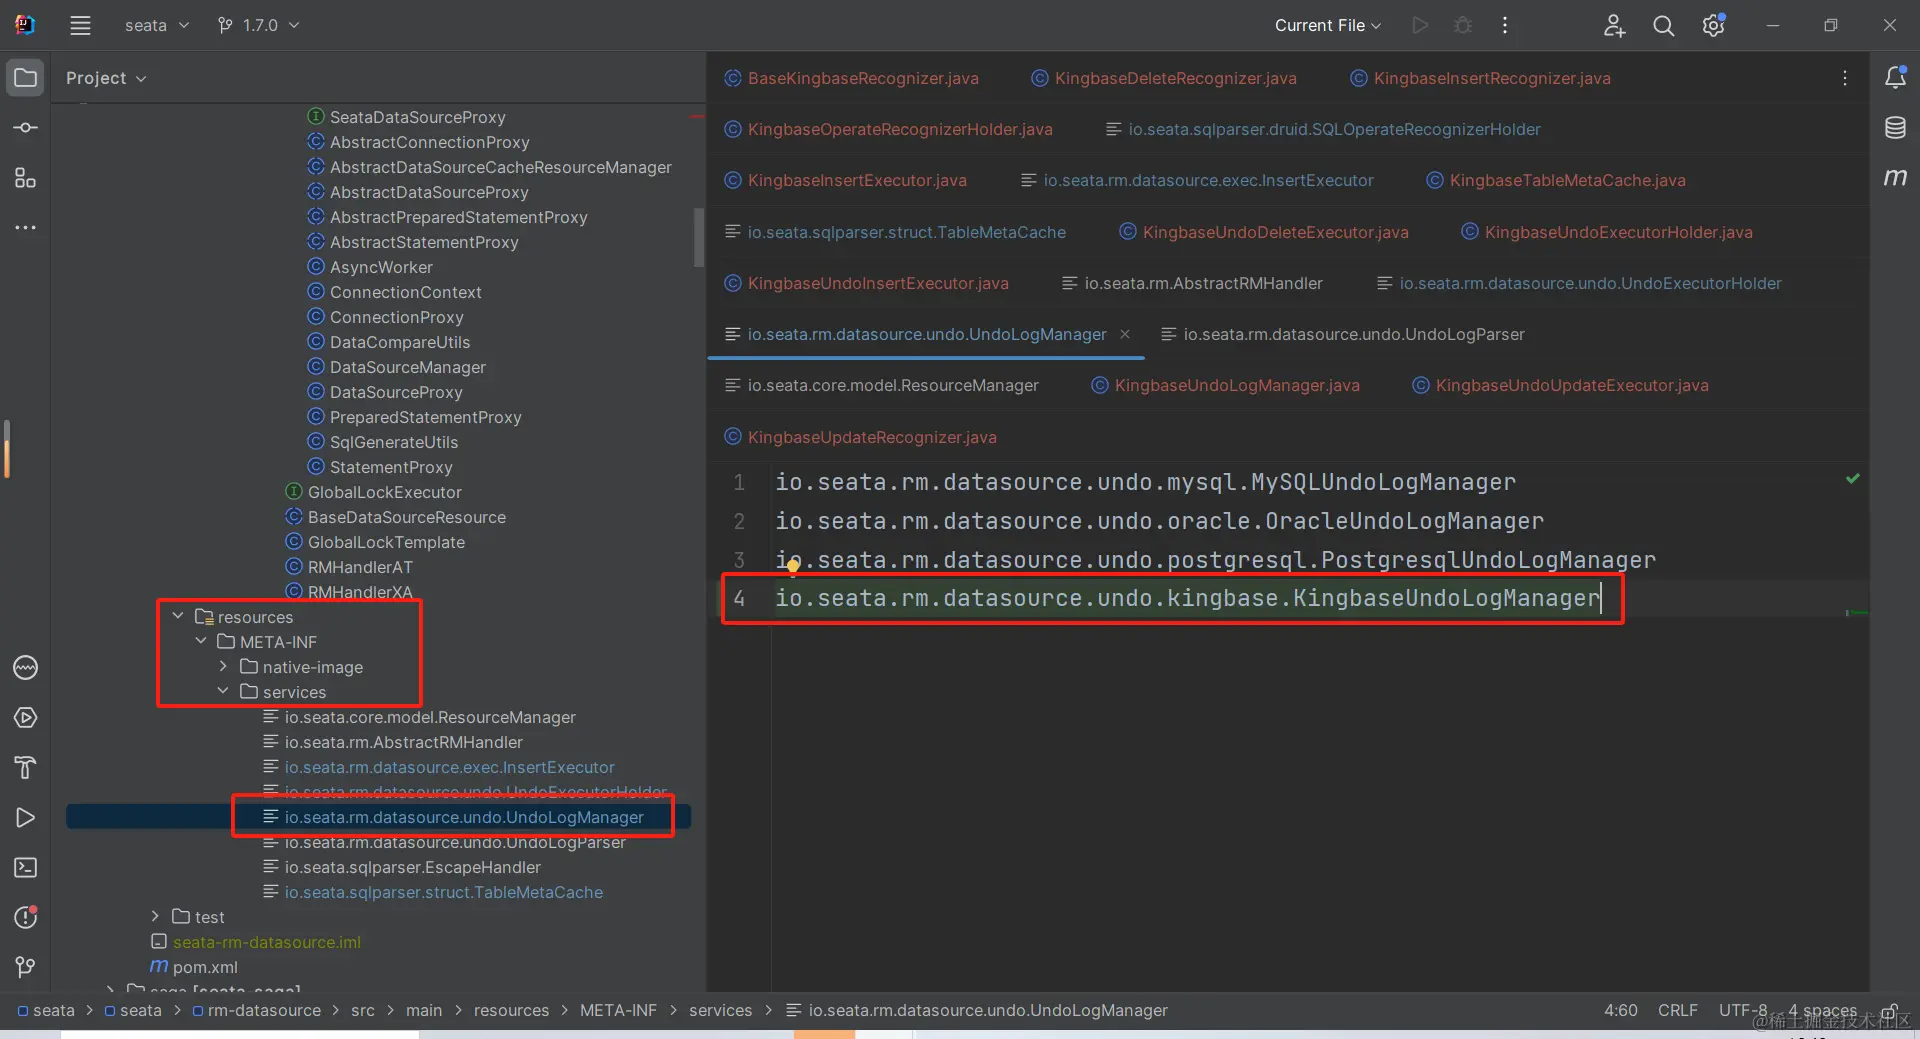Open the Notifications bell panel
Viewport: 1920px width, 1039px height.
coord(1895,78)
